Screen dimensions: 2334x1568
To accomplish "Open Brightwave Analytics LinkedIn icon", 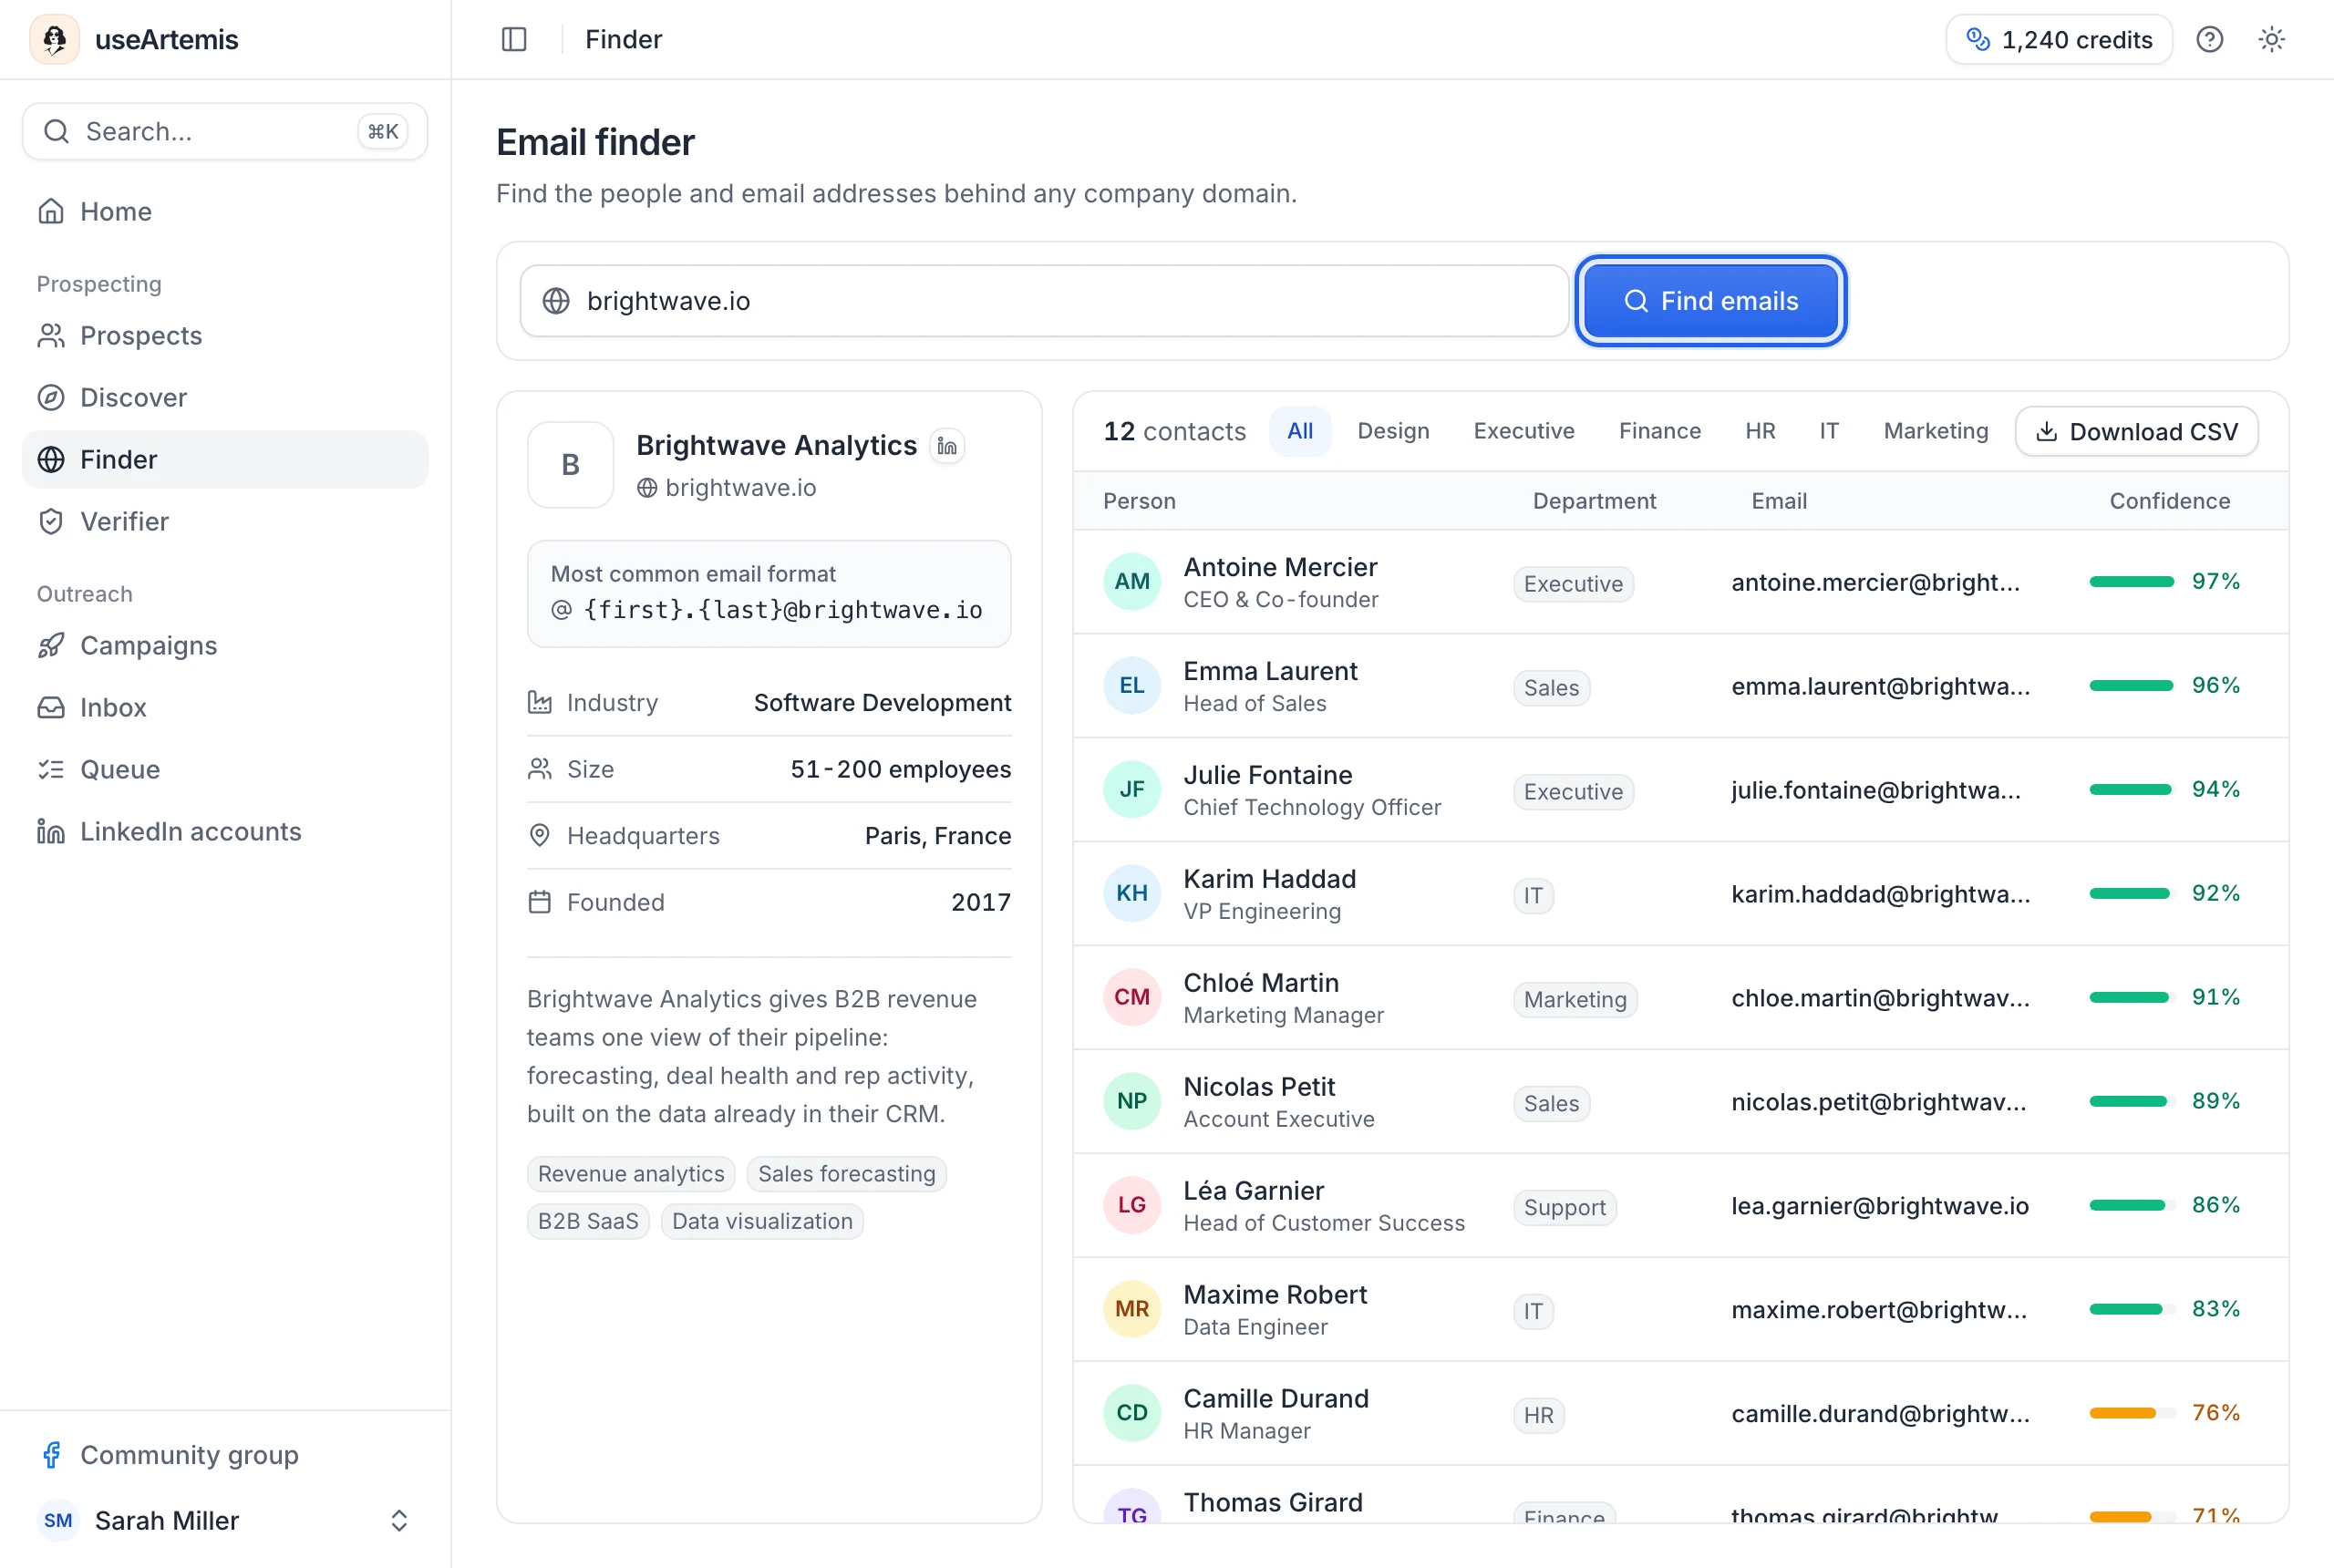I will pyautogui.click(x=947, y=446).
